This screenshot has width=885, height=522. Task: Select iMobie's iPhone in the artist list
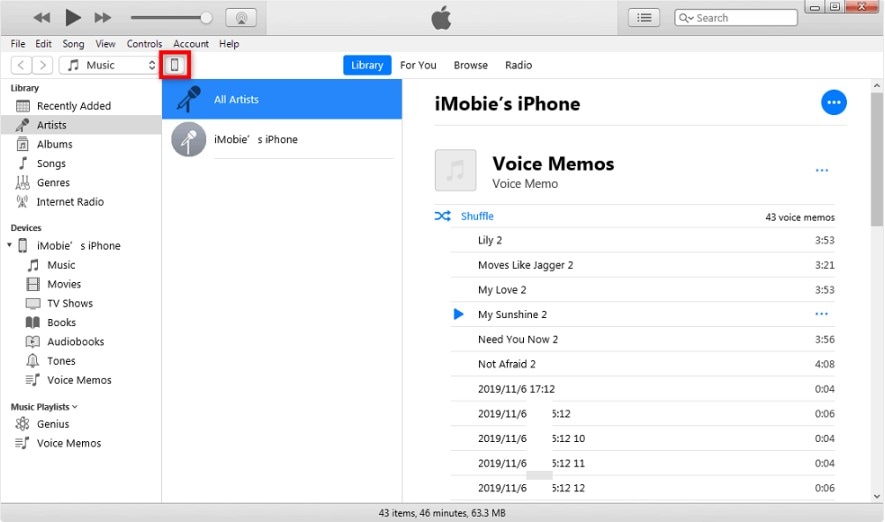[282, 139]
